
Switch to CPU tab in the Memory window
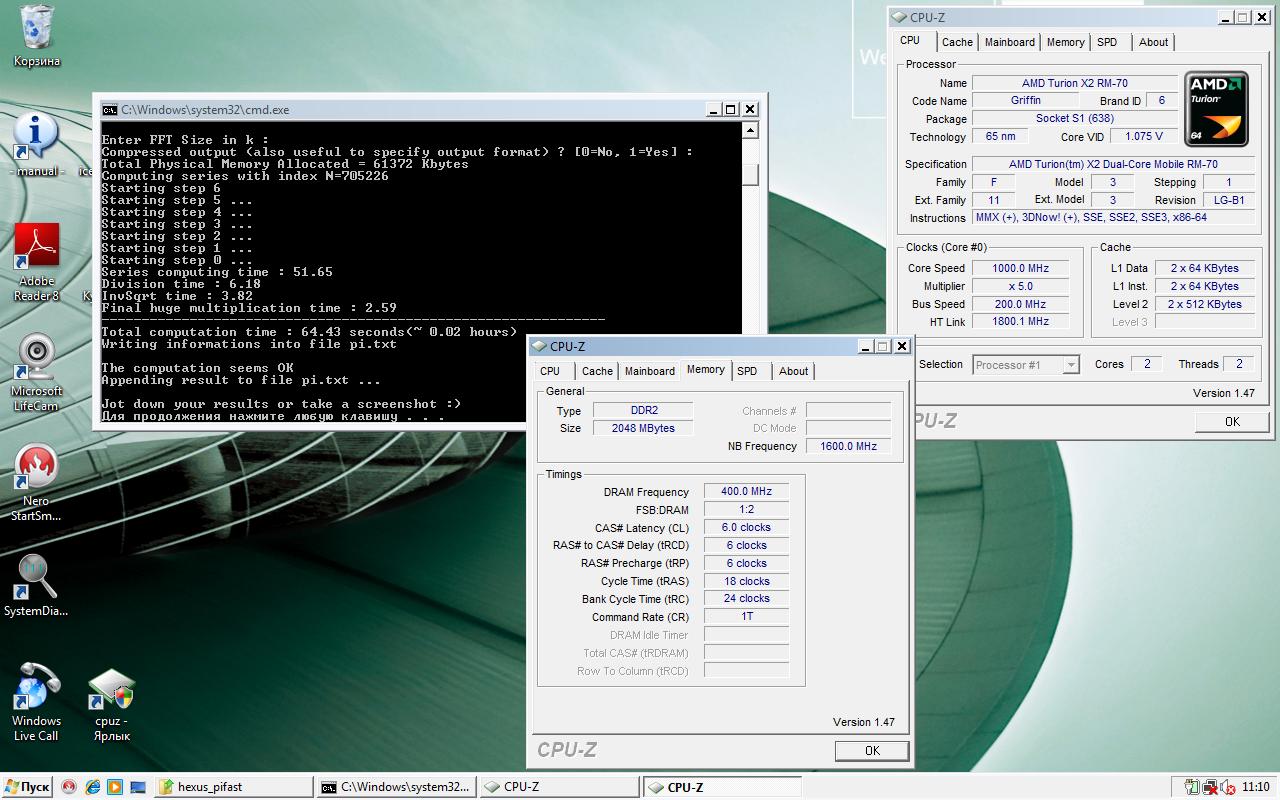coord(550,371)
